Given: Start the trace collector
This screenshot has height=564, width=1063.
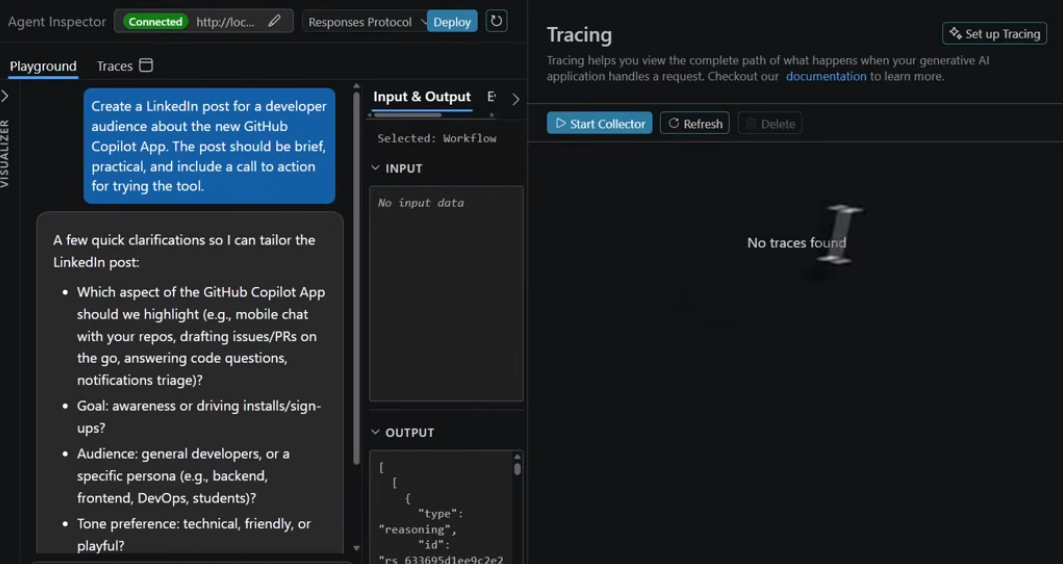Looking at the screenshot, I should click(x=599, y=123).
